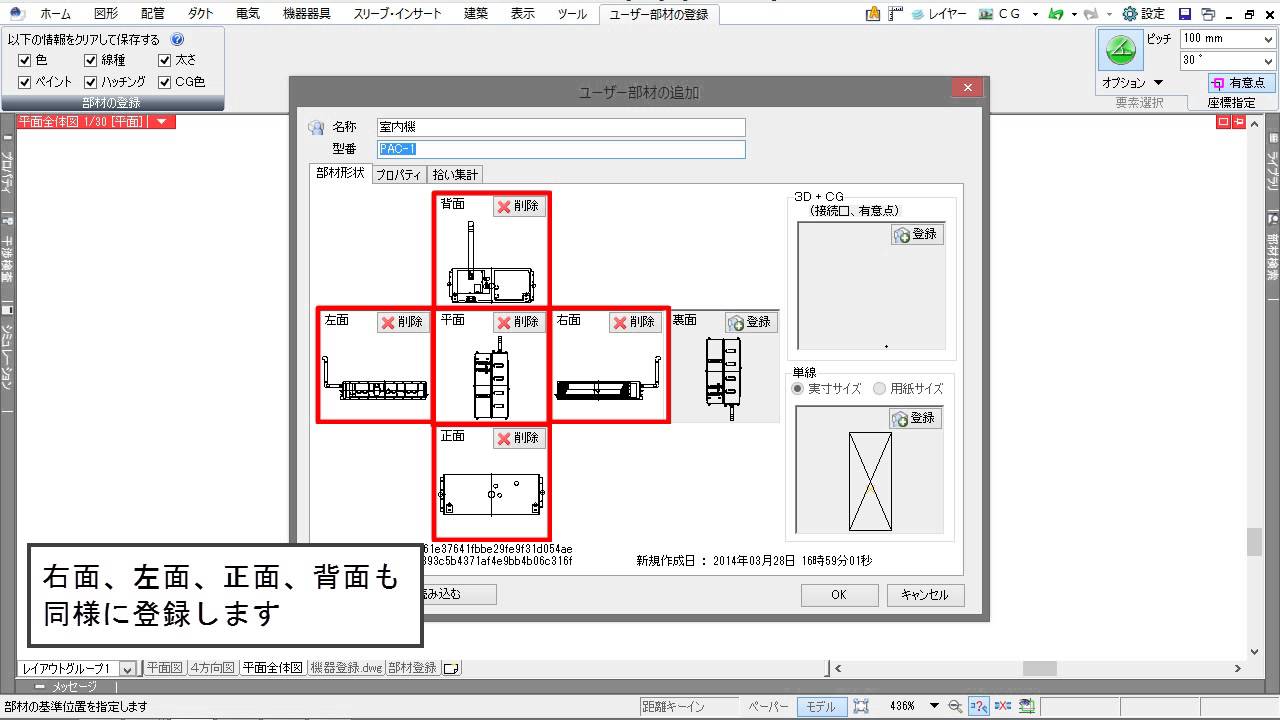Viewport: 1280px width, 720px height.
Task: Toggle the CG色 checkbox
Action: pyautogui.click(x=165, y=82)
